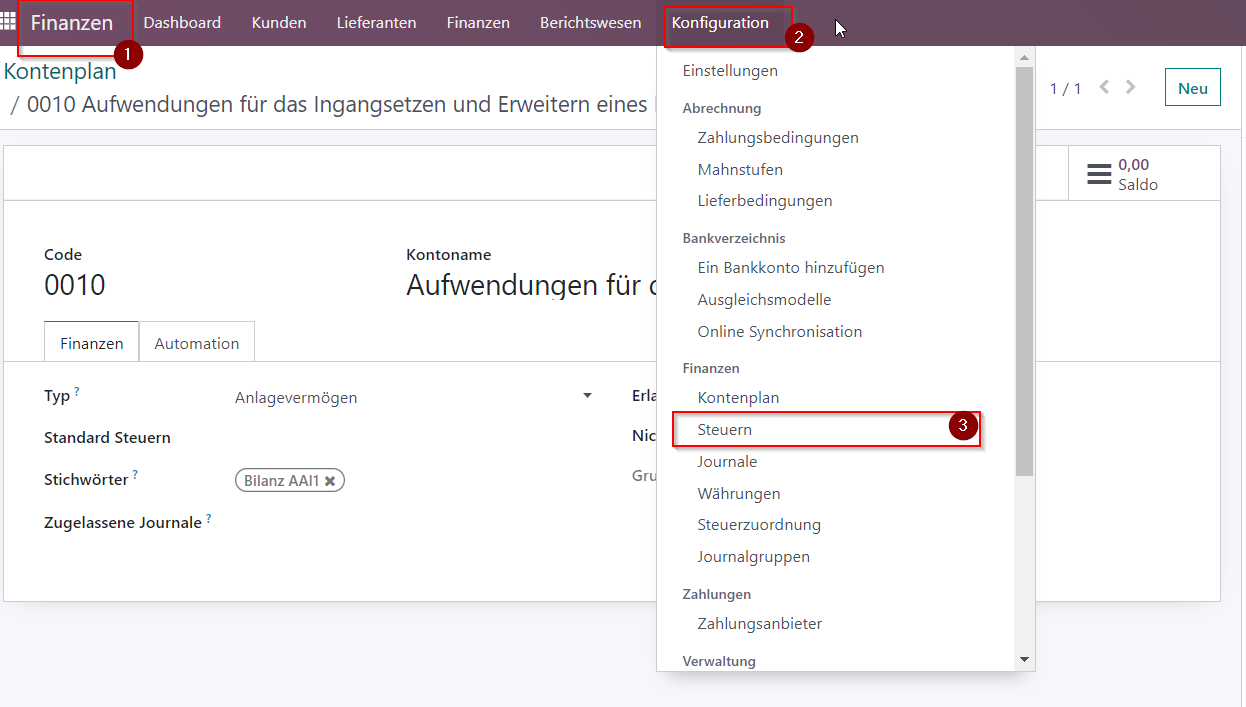This screenshot has height=707, width=1246.
Task: Select Einstellungen in the dropdown
Action: [730, 71]
